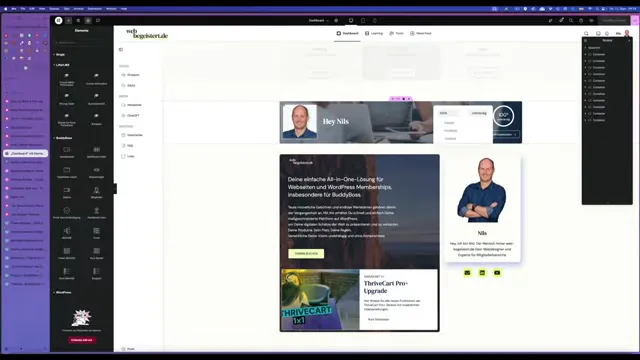
Task: Open the finder search icon in editor top bar
Action: [x=571, y=20]
